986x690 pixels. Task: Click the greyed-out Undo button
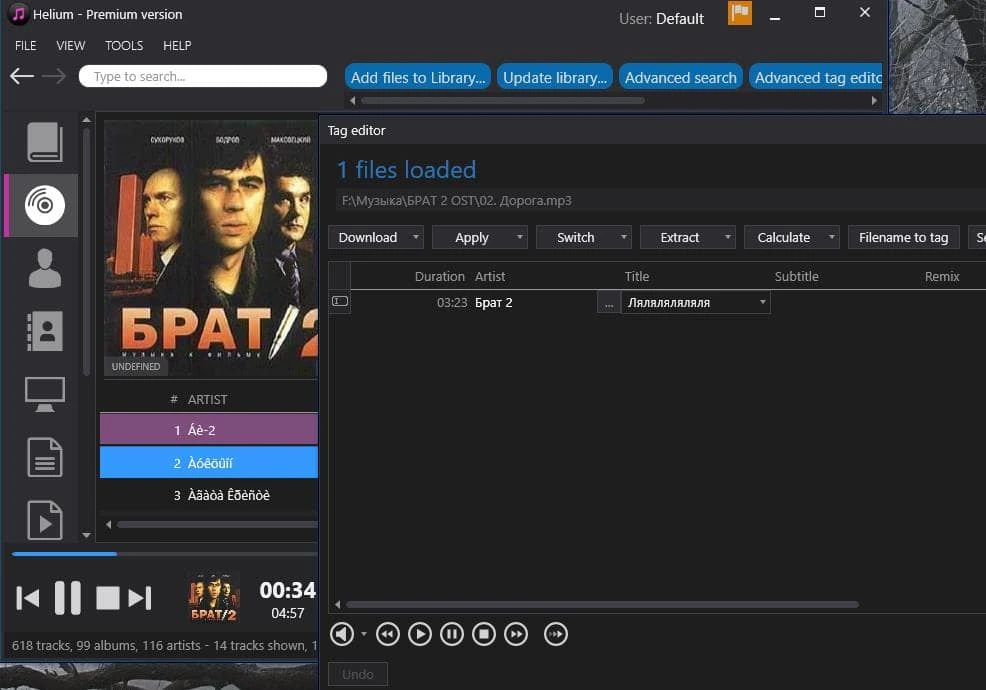(x=358, y=674)
